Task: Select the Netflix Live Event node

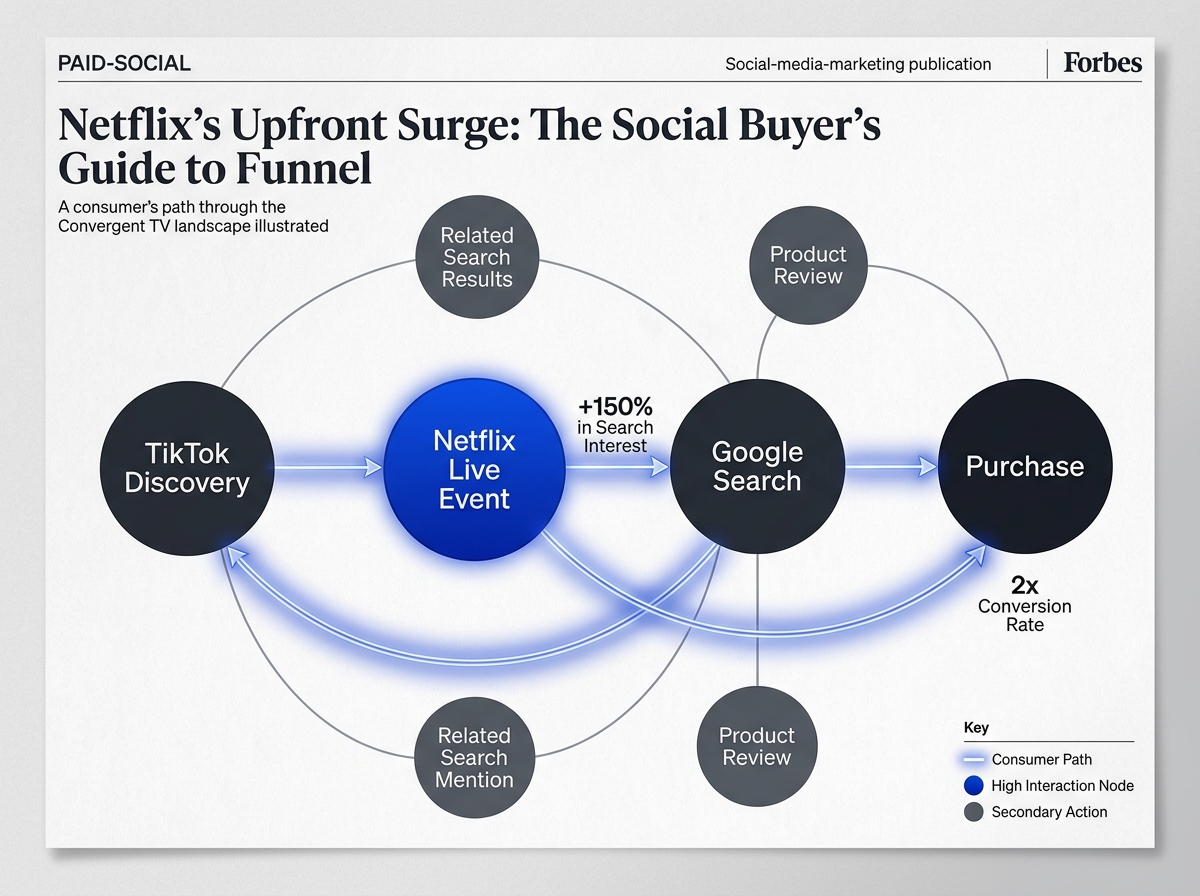Action: (474, 469)
